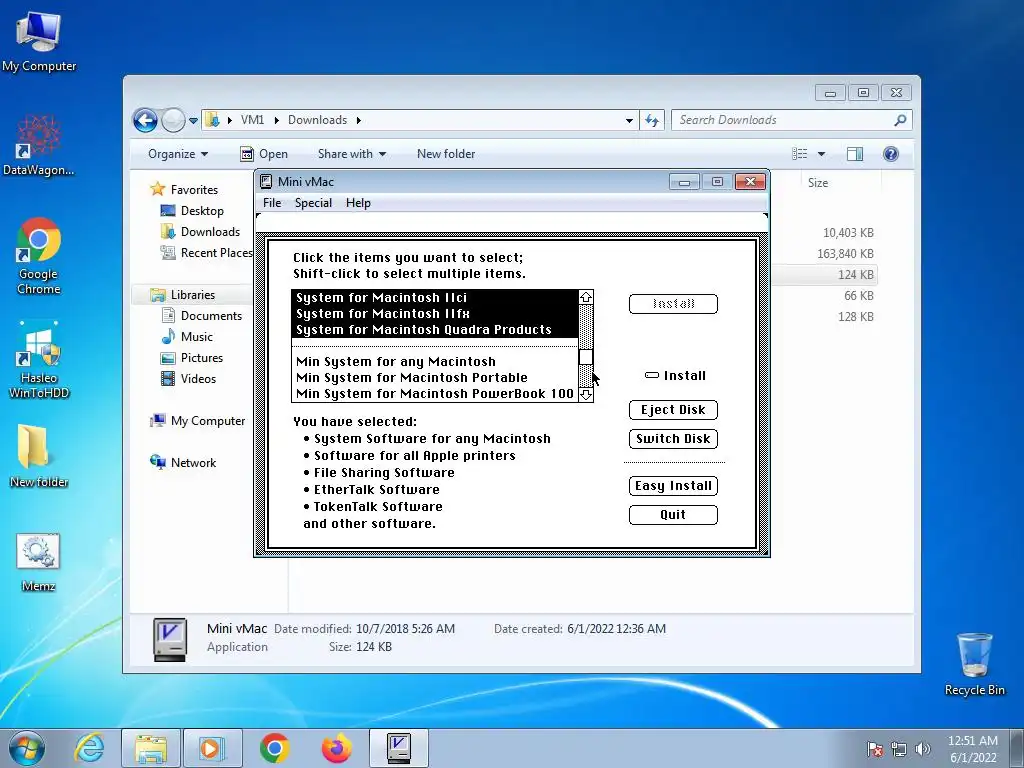1024x768 pixels.
Task: Select System for Macintosh Quadra Products
Action: tap(435, 330)
